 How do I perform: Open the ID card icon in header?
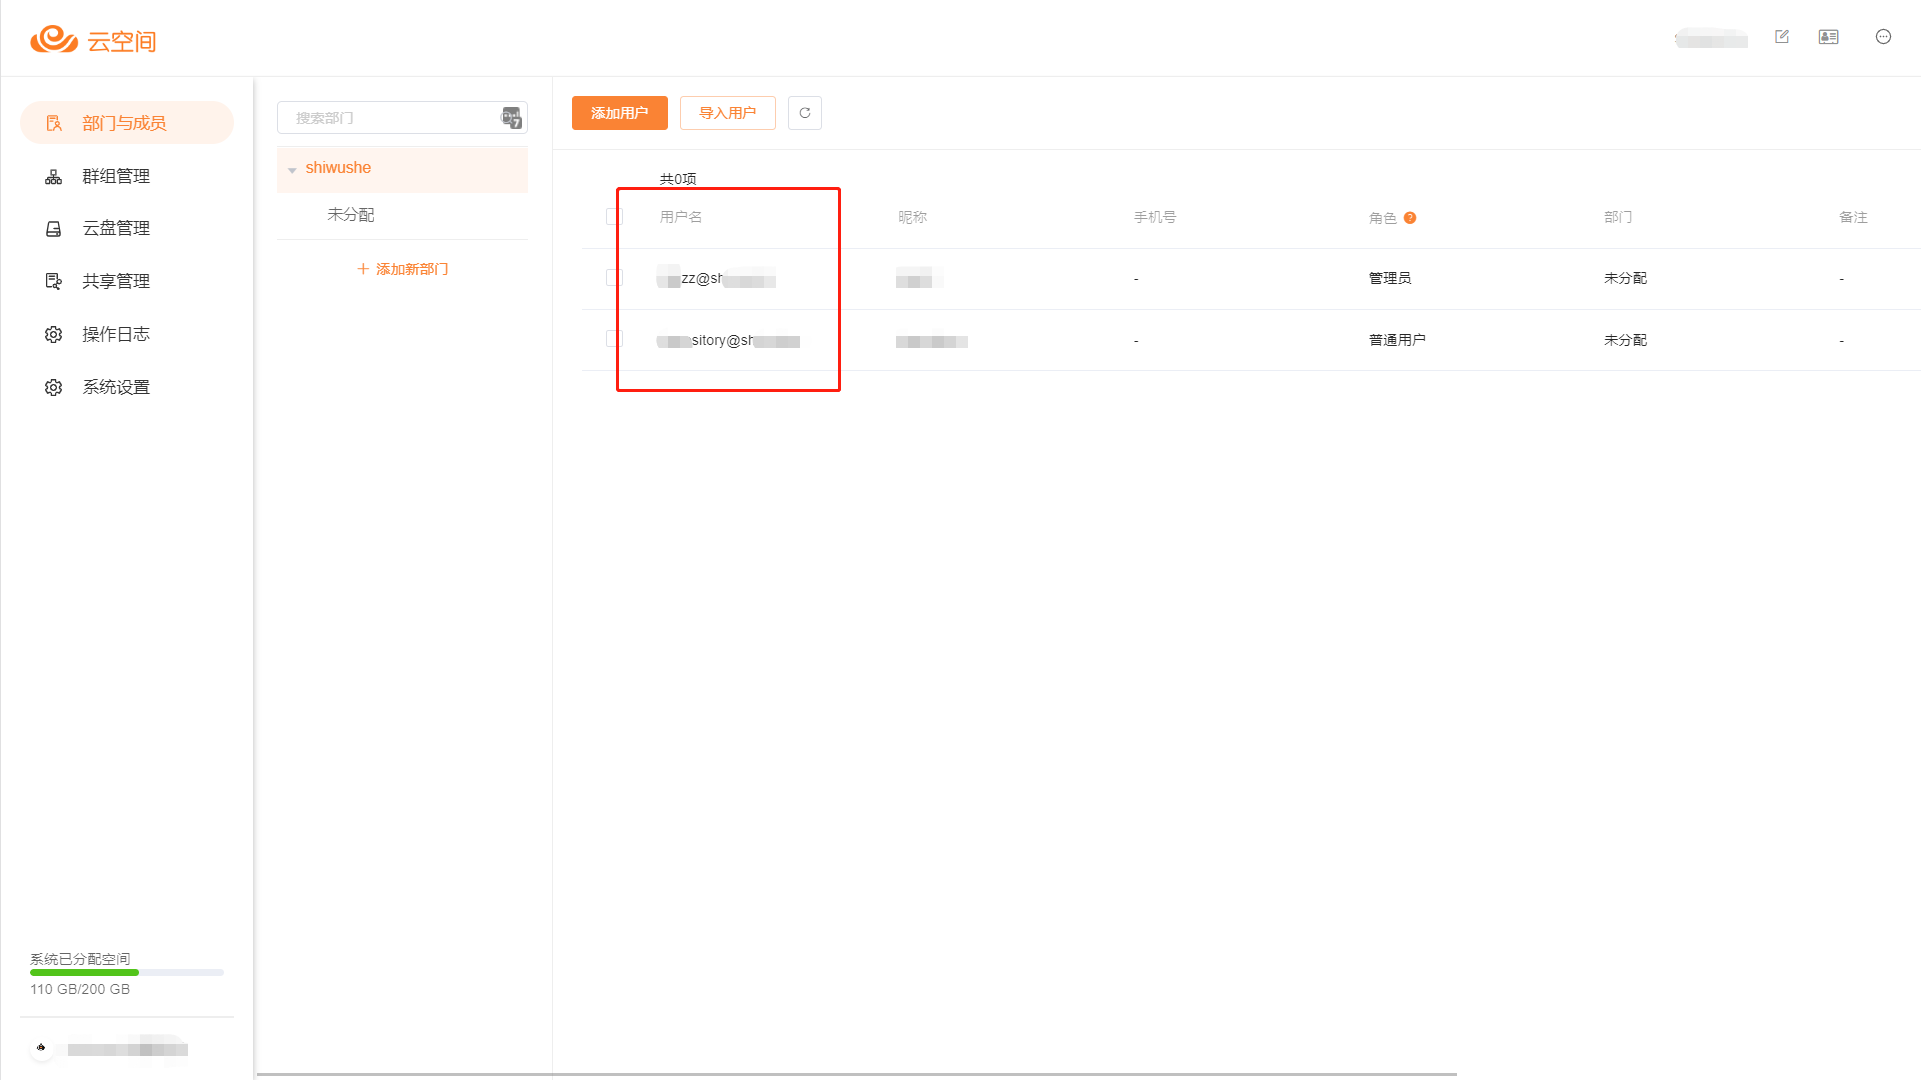[1829, 37]
